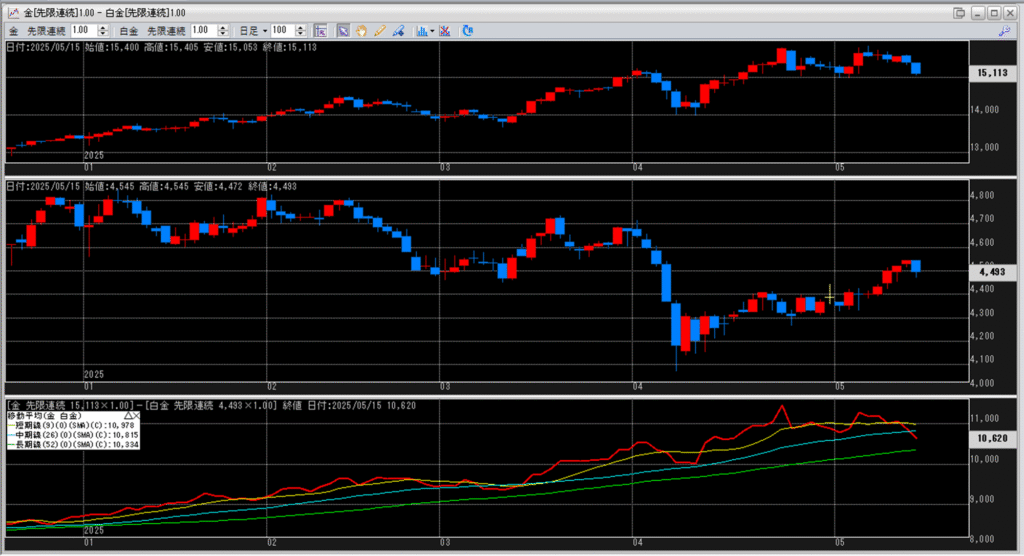This screenshot has height=556, width=1024.
Task: Open the add indicator chart icon
Action: (x=419, y=31)
